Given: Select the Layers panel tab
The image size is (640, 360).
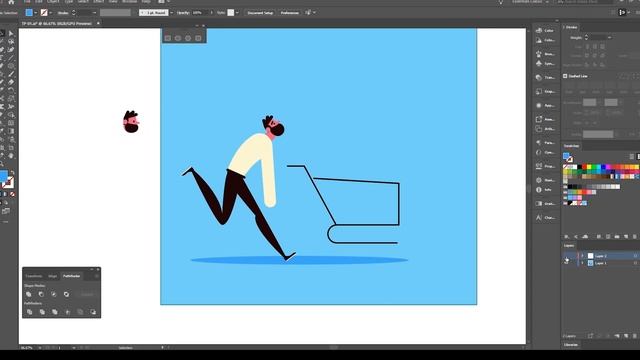Looking at the screenshot, I should (x=569, y=245).
